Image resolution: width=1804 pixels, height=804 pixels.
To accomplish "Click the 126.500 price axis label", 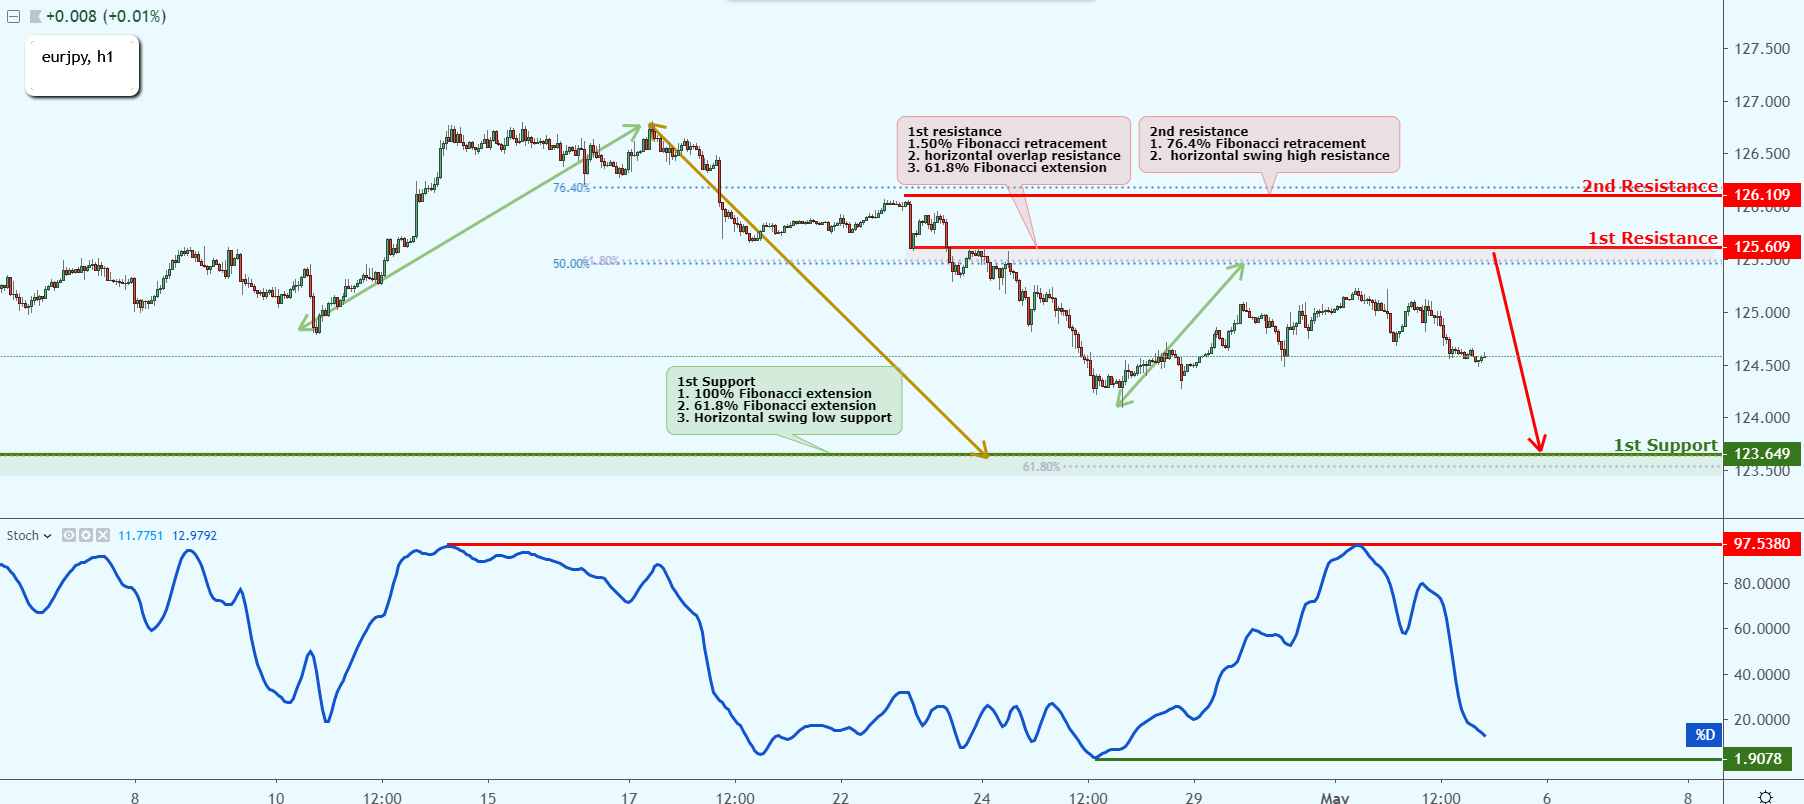I will click(1762, 154).
